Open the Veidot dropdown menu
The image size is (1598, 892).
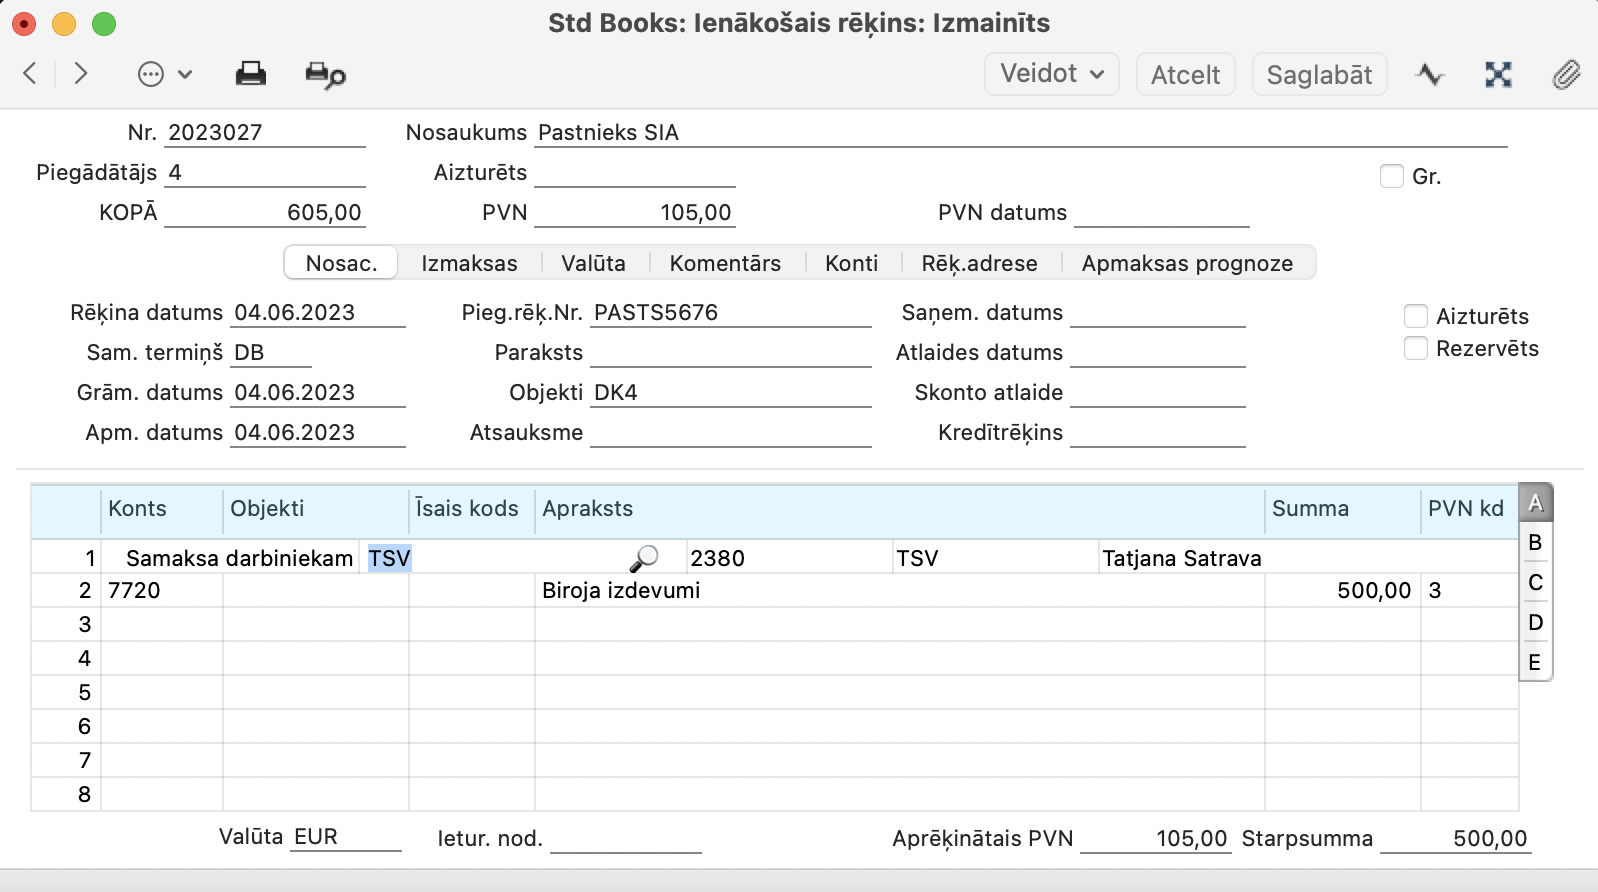pos(1051,74)
